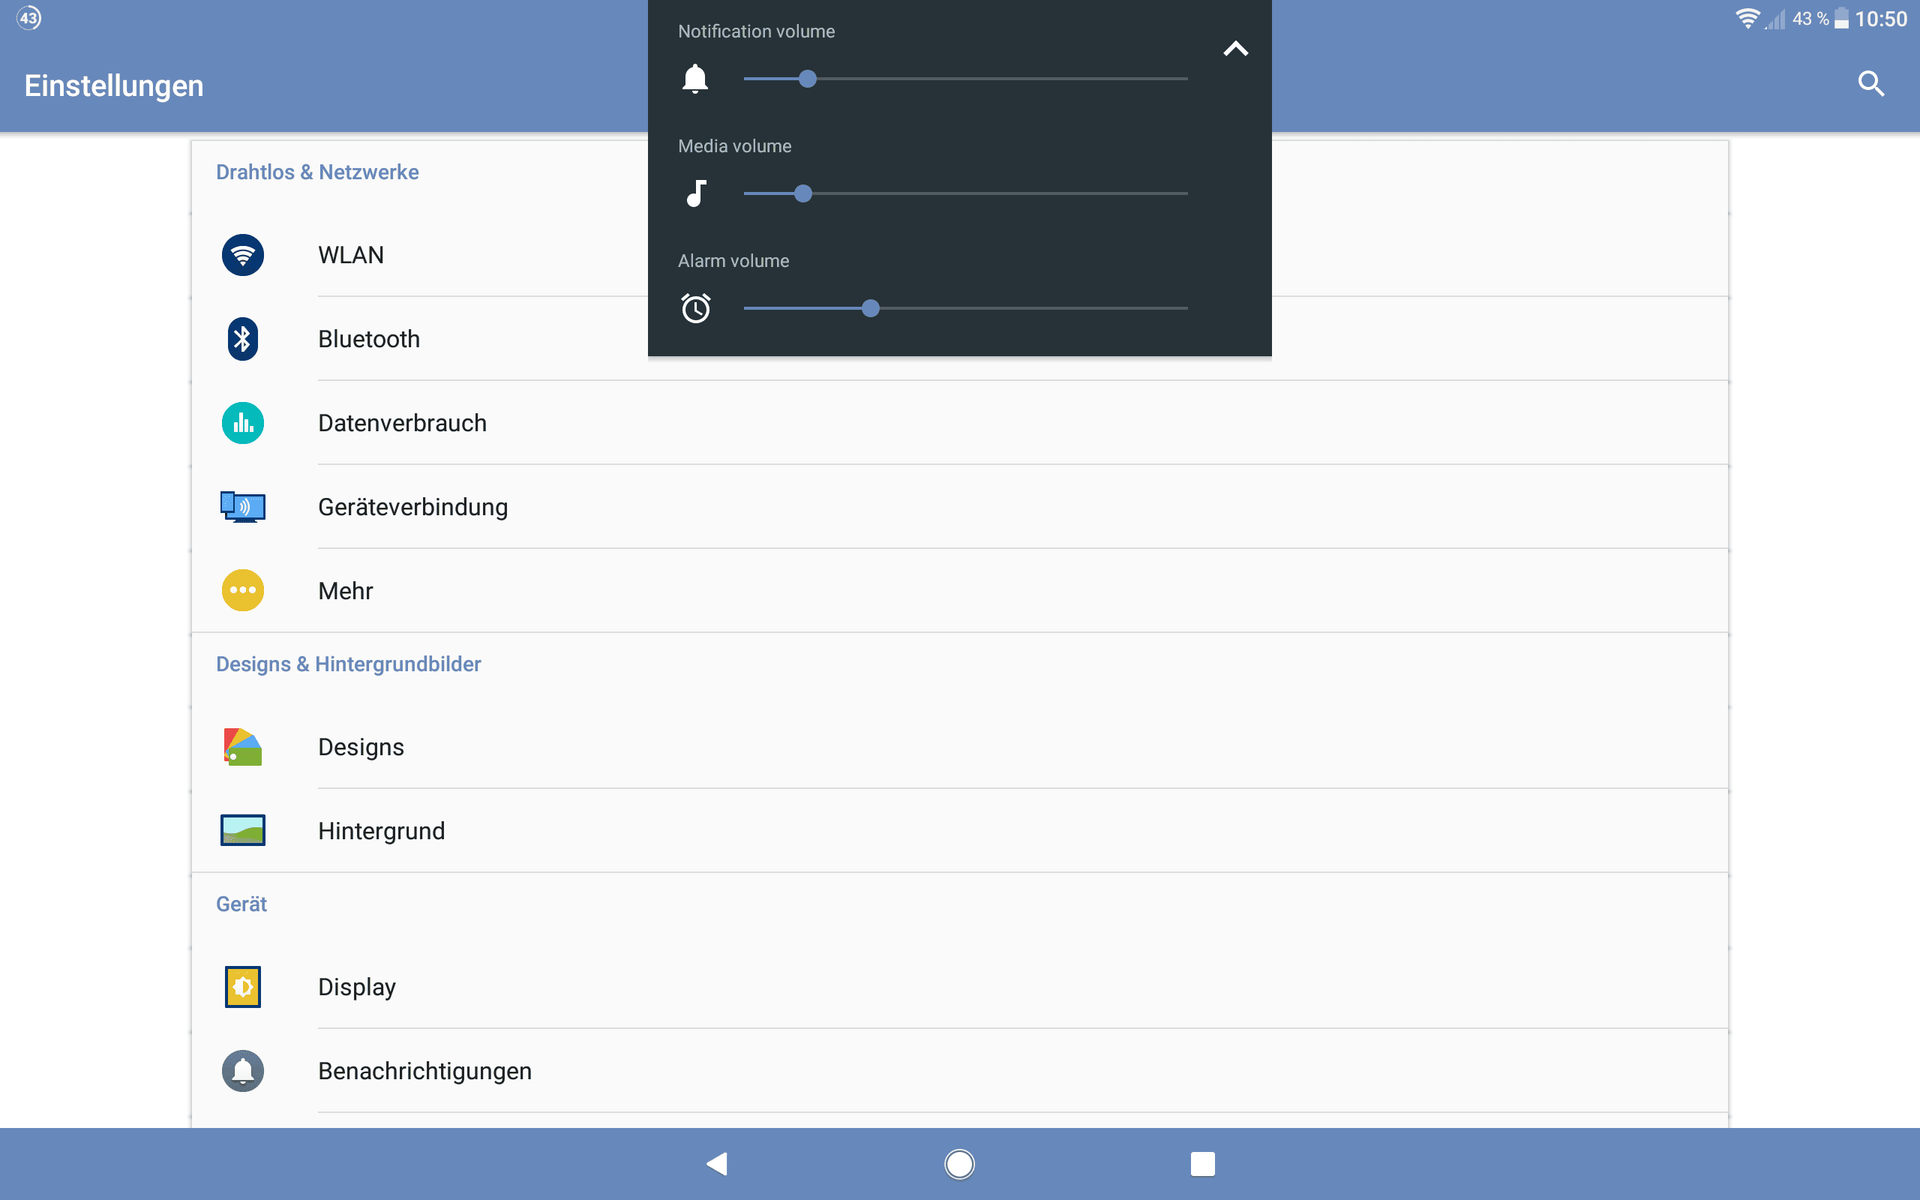Open the WLAN entry
The image size is (1920, 1200).
coord(960,255)
